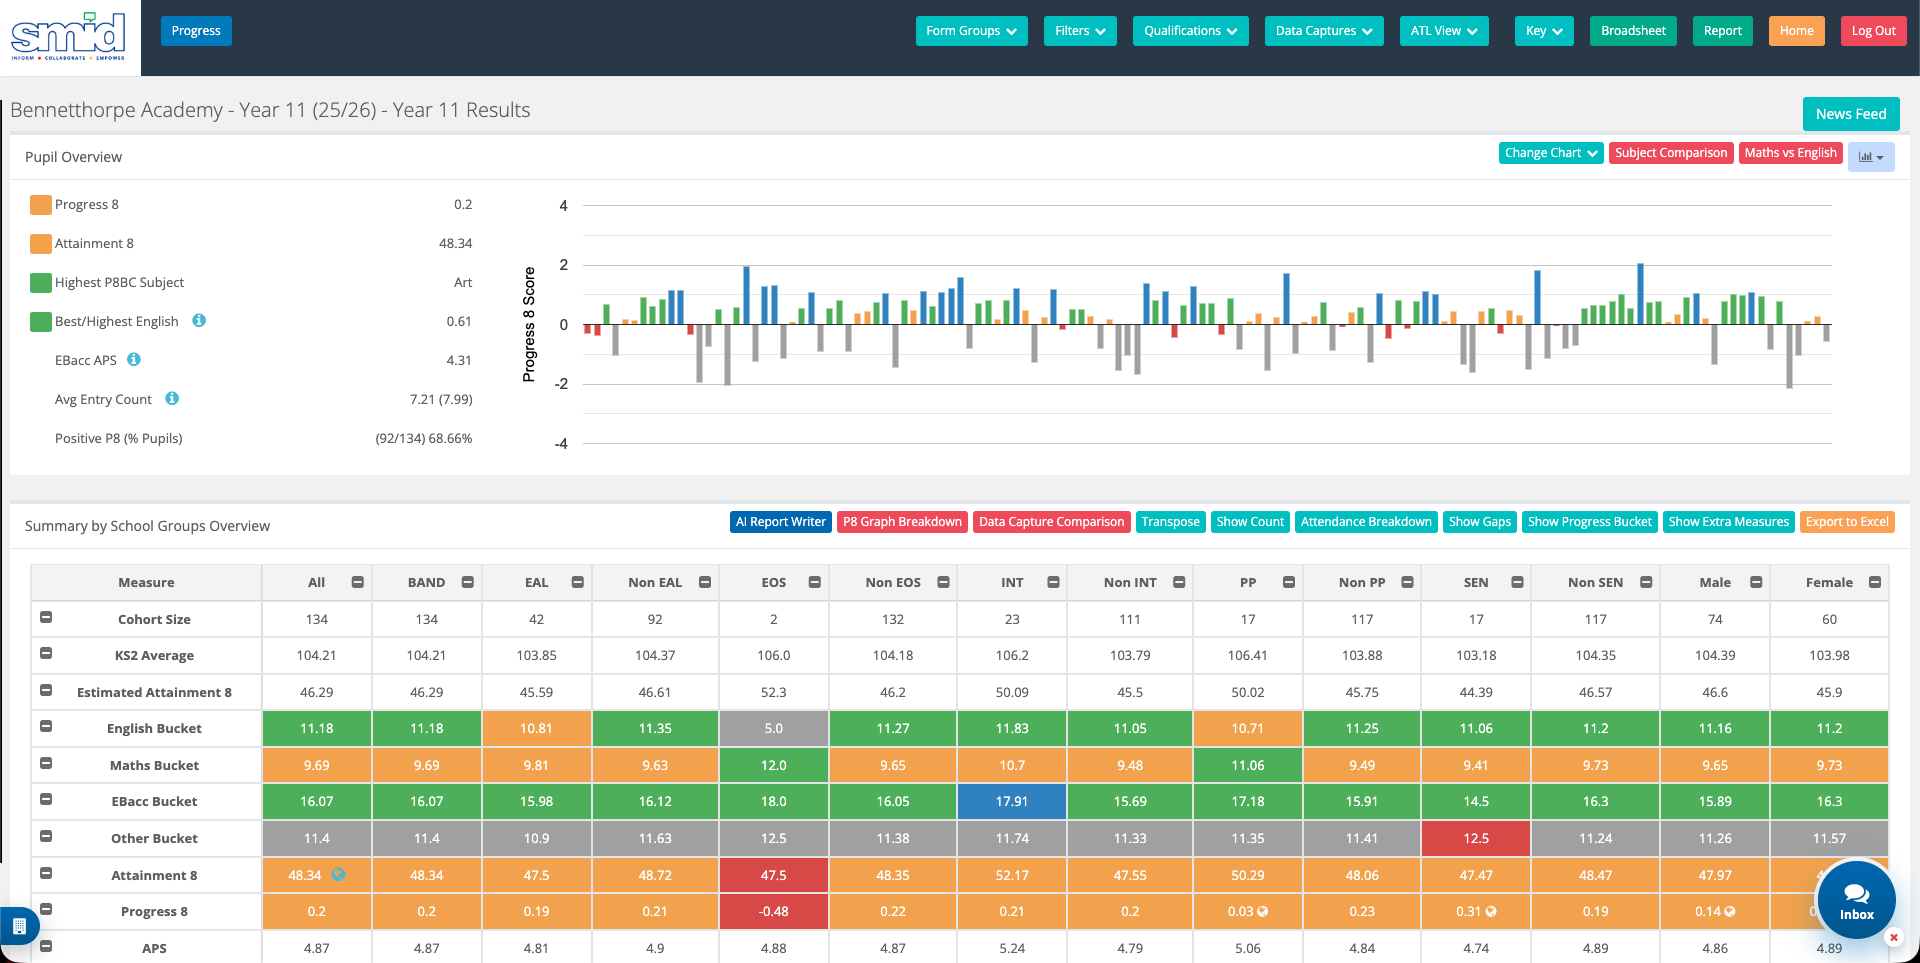Collapse the Male column
This screenshot has height=963, width=1920.
pos(1756,582)
